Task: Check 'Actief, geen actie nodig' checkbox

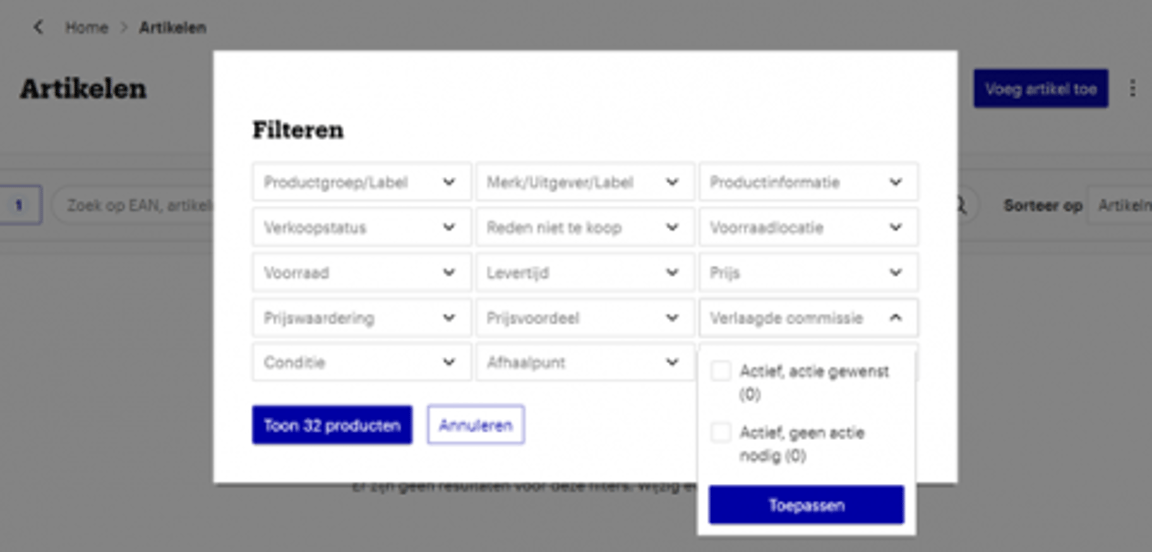Action: (721, 433)
